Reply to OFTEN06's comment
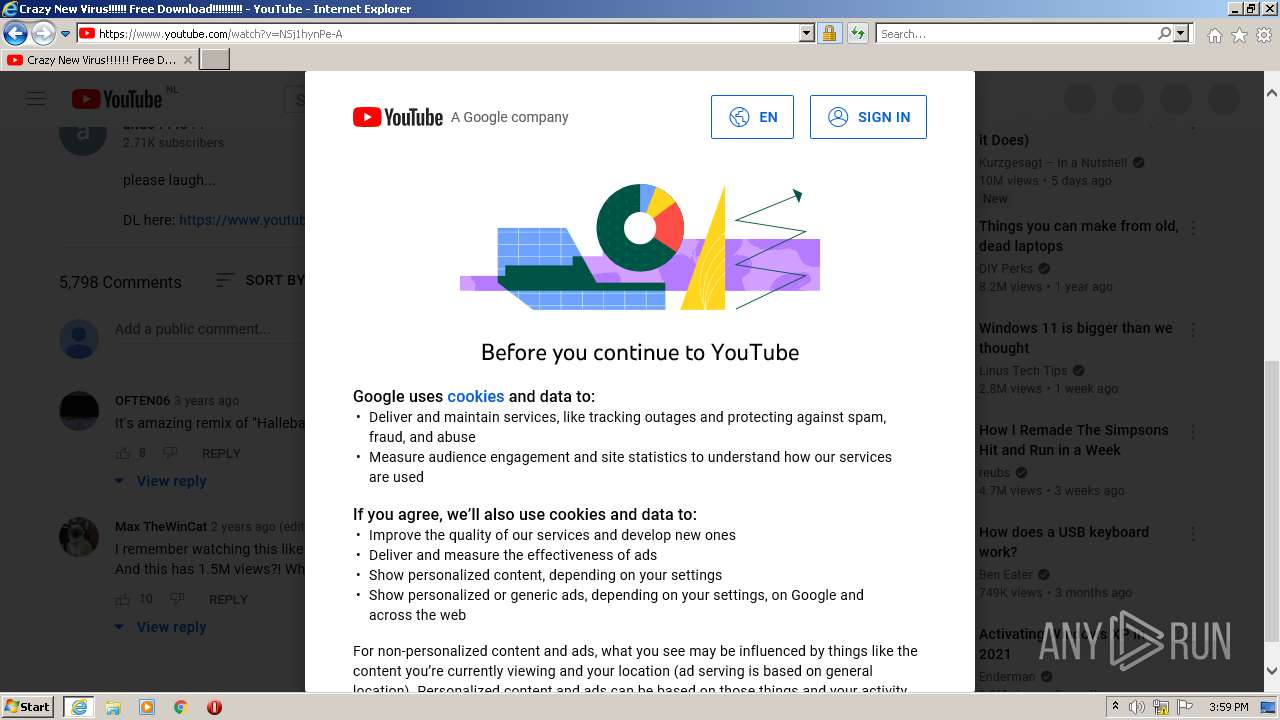 [x=221, y=453]
